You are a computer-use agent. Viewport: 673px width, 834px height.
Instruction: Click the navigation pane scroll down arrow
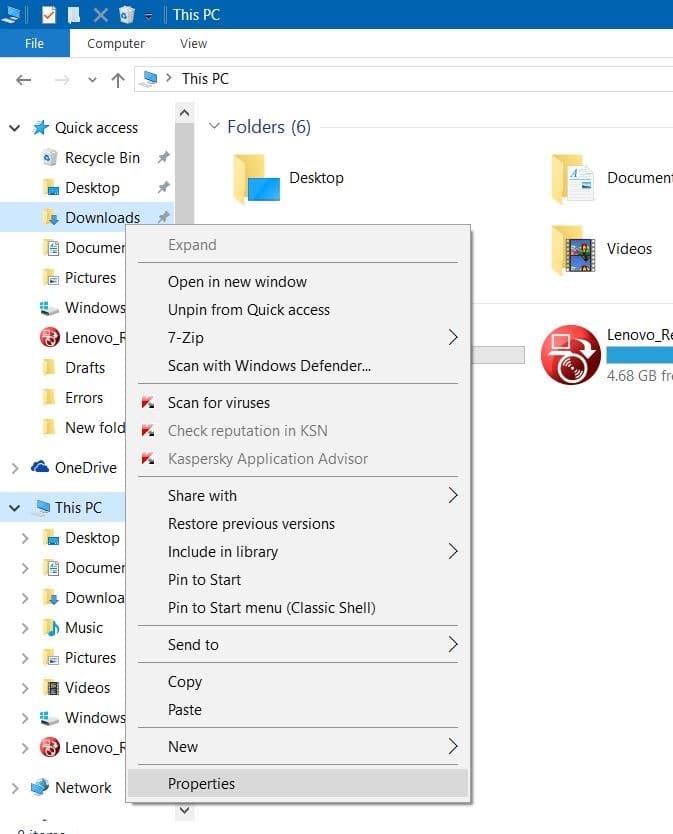[x=184, y=810]
